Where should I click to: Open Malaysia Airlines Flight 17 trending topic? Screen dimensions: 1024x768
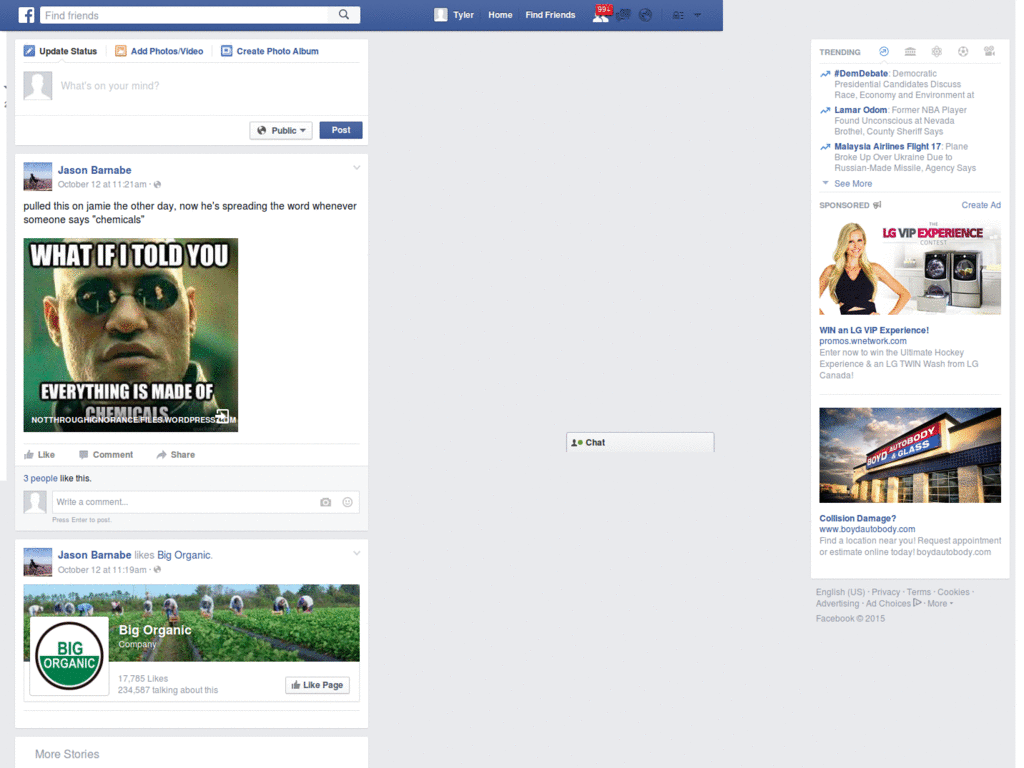pyautogui.click(x=888, y=147)
